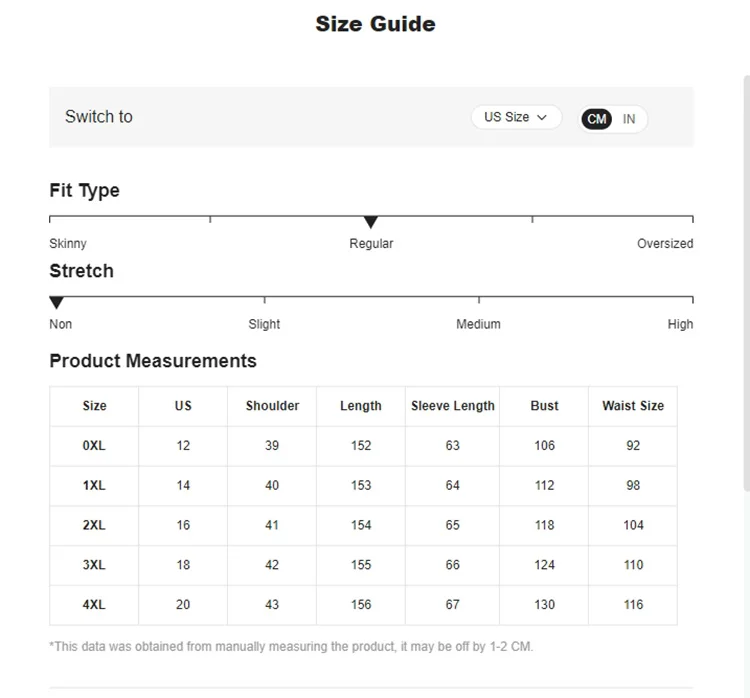Select the 4XL size row label
The image size is (750, 698).
pos(94,605)
